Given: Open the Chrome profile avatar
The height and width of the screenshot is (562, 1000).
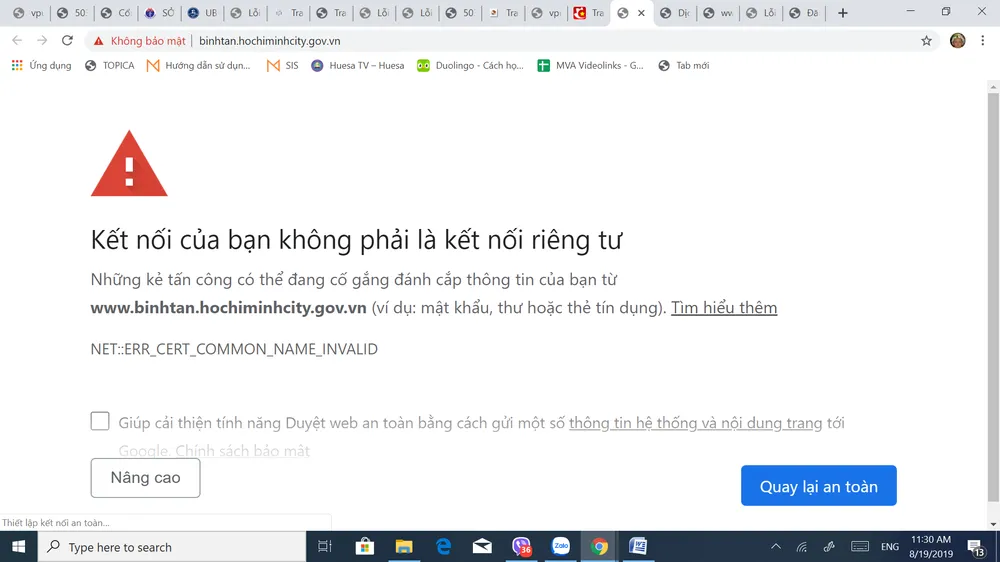Looking at the screenshot, I should coord(957,41).
